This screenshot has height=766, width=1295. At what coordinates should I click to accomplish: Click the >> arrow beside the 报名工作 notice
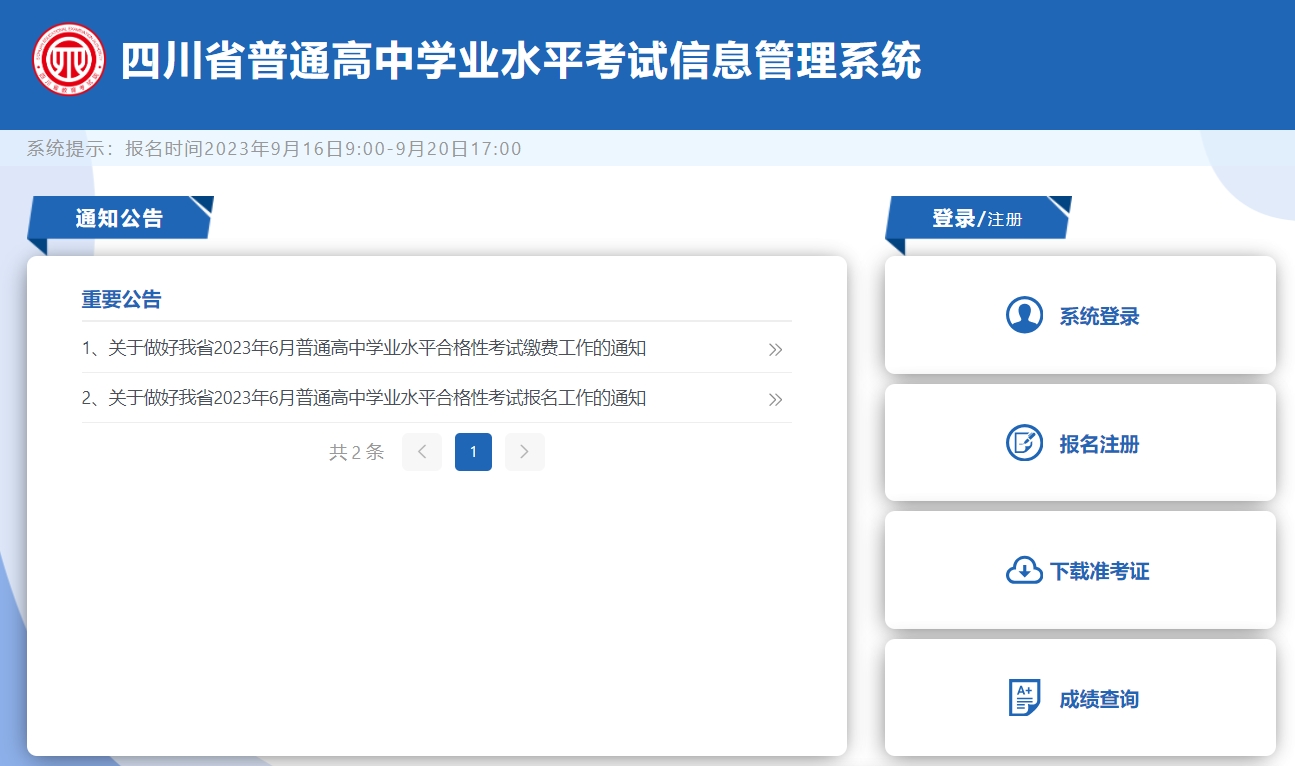[x=774, y=398]
